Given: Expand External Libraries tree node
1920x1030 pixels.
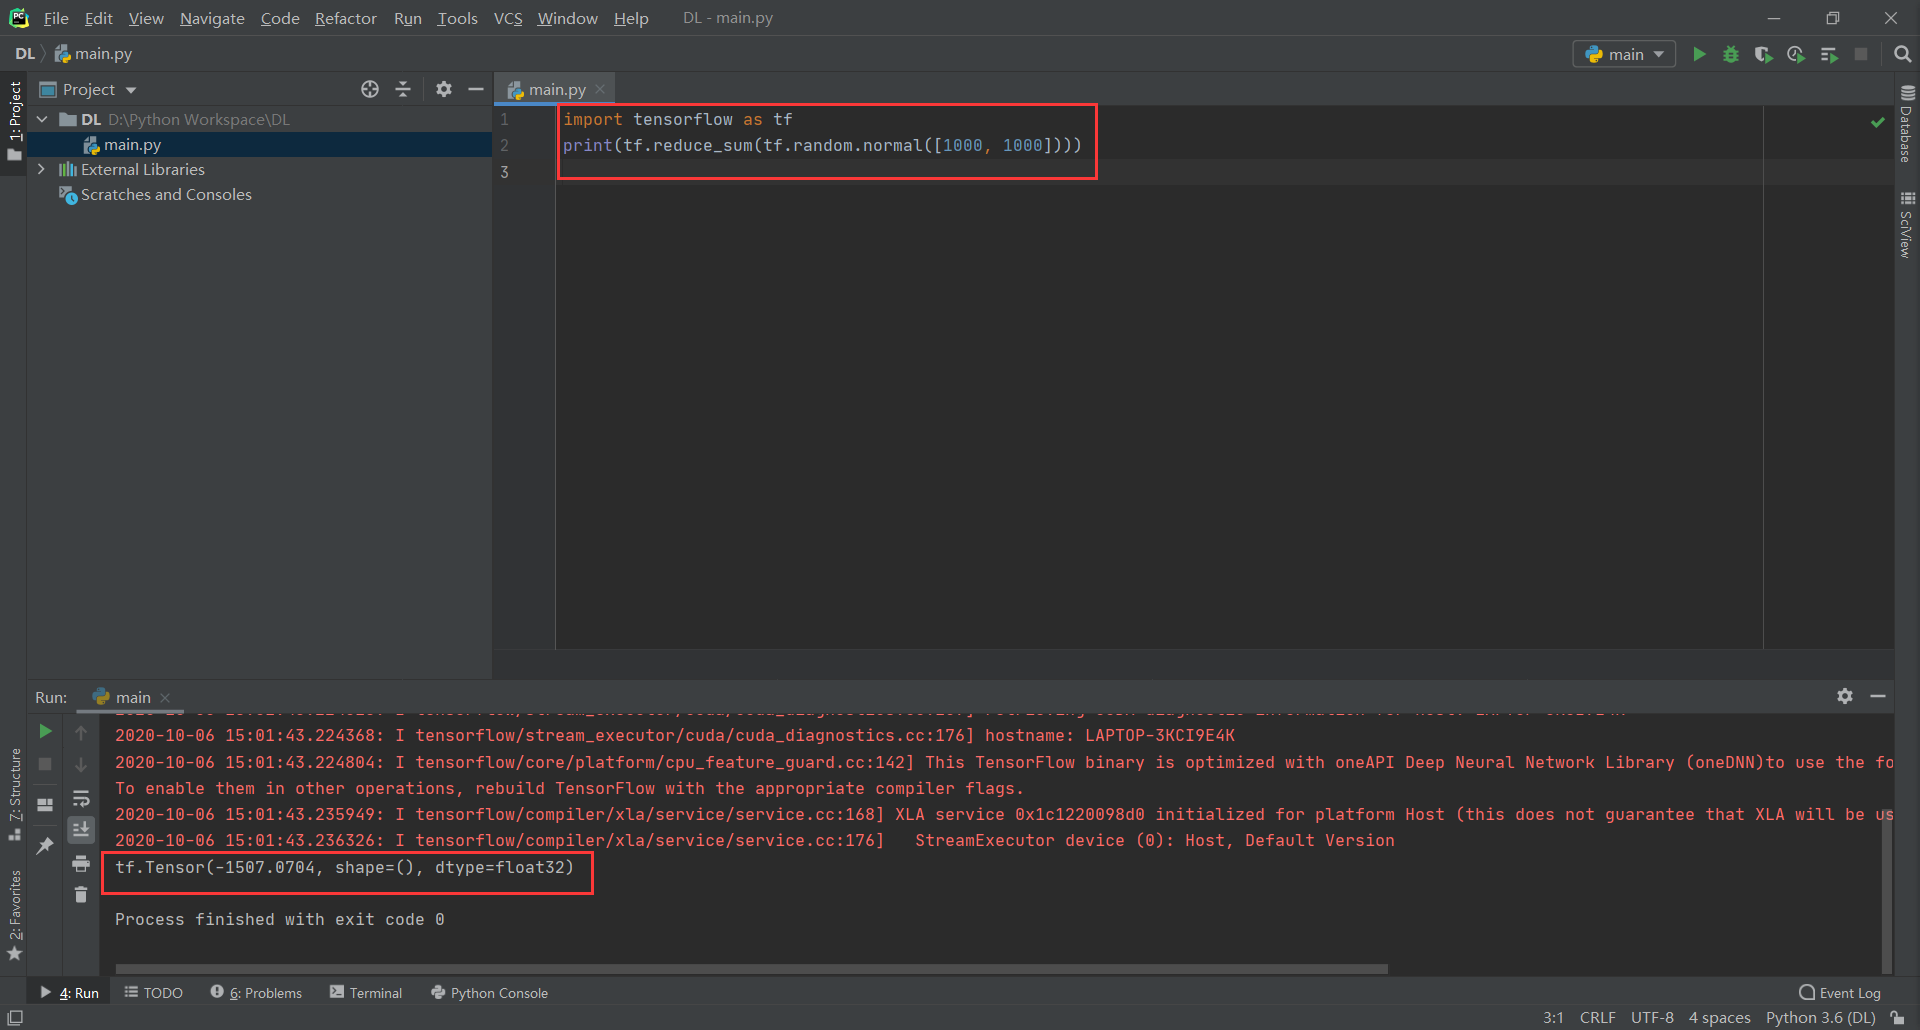Looking at the screenshot, I should pyautogui.click(x=41, y=169).
